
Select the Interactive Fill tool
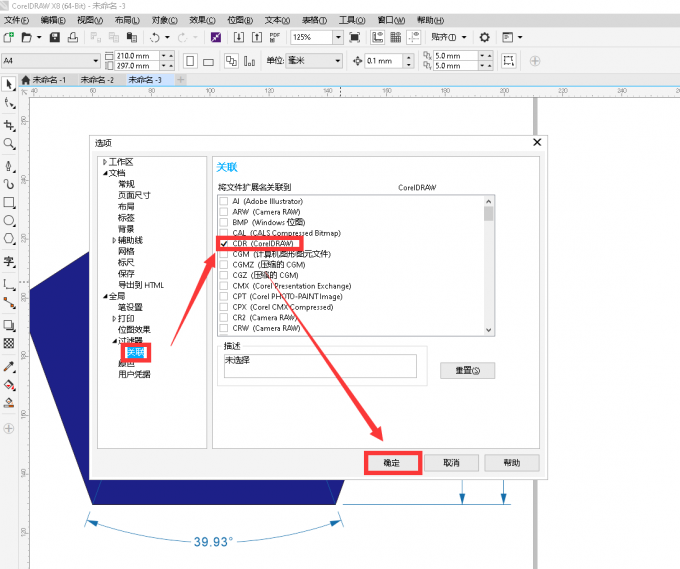(9, 385)
